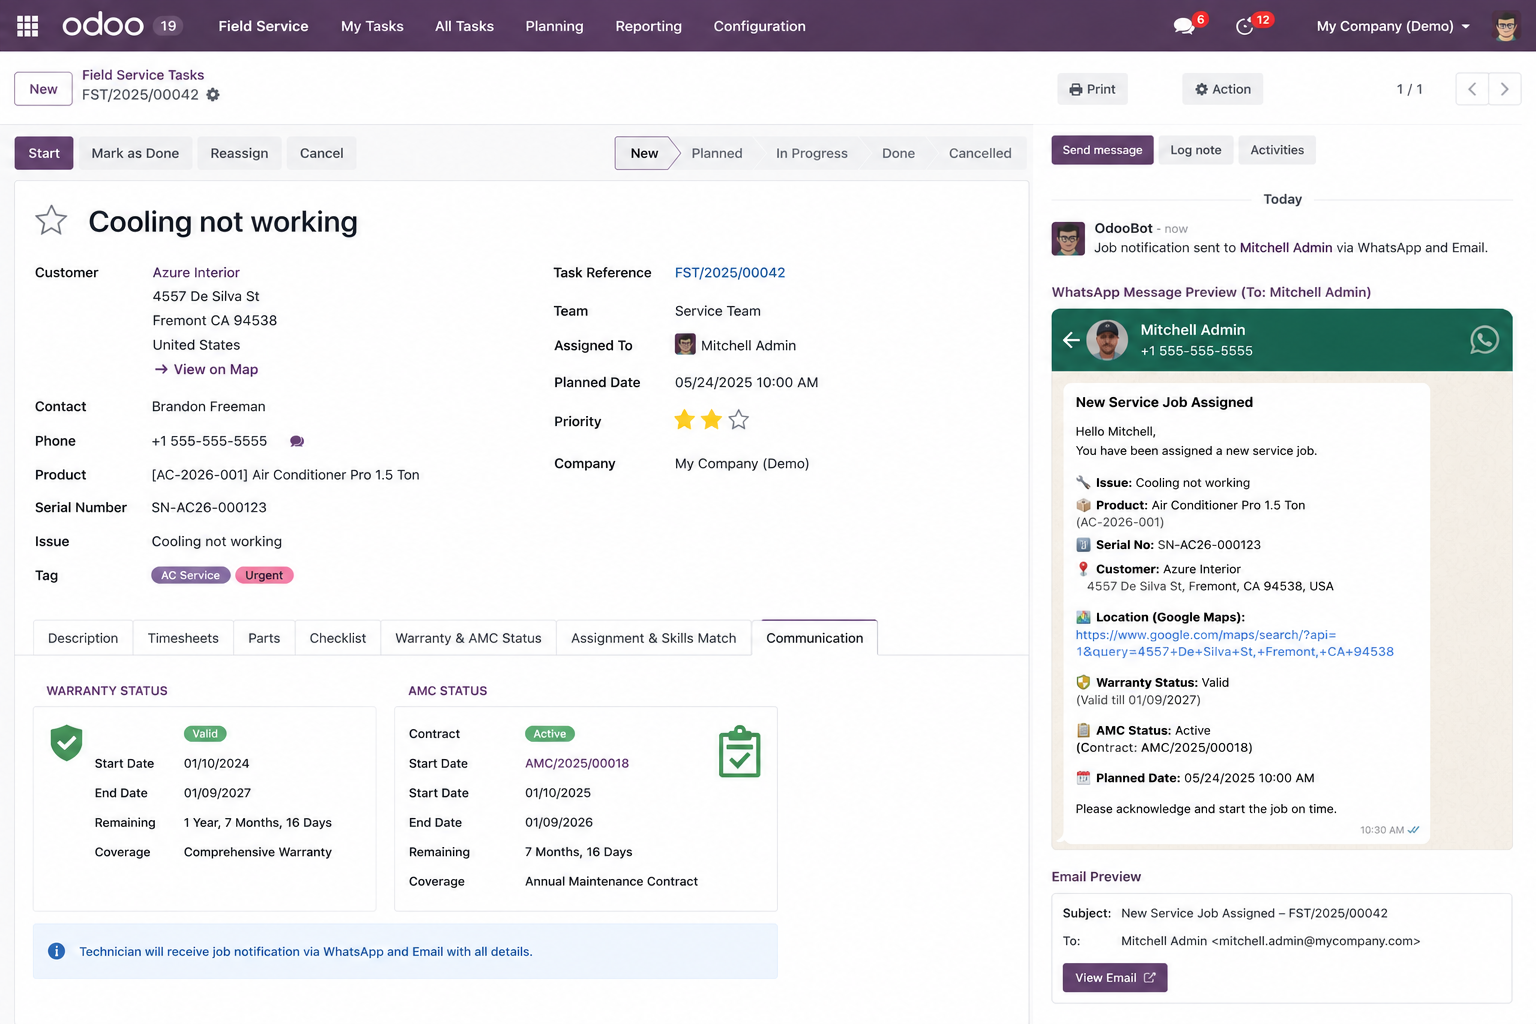
Task: Switch to the Warranty & AMC Status tab
Action: (x=468, y=638)
